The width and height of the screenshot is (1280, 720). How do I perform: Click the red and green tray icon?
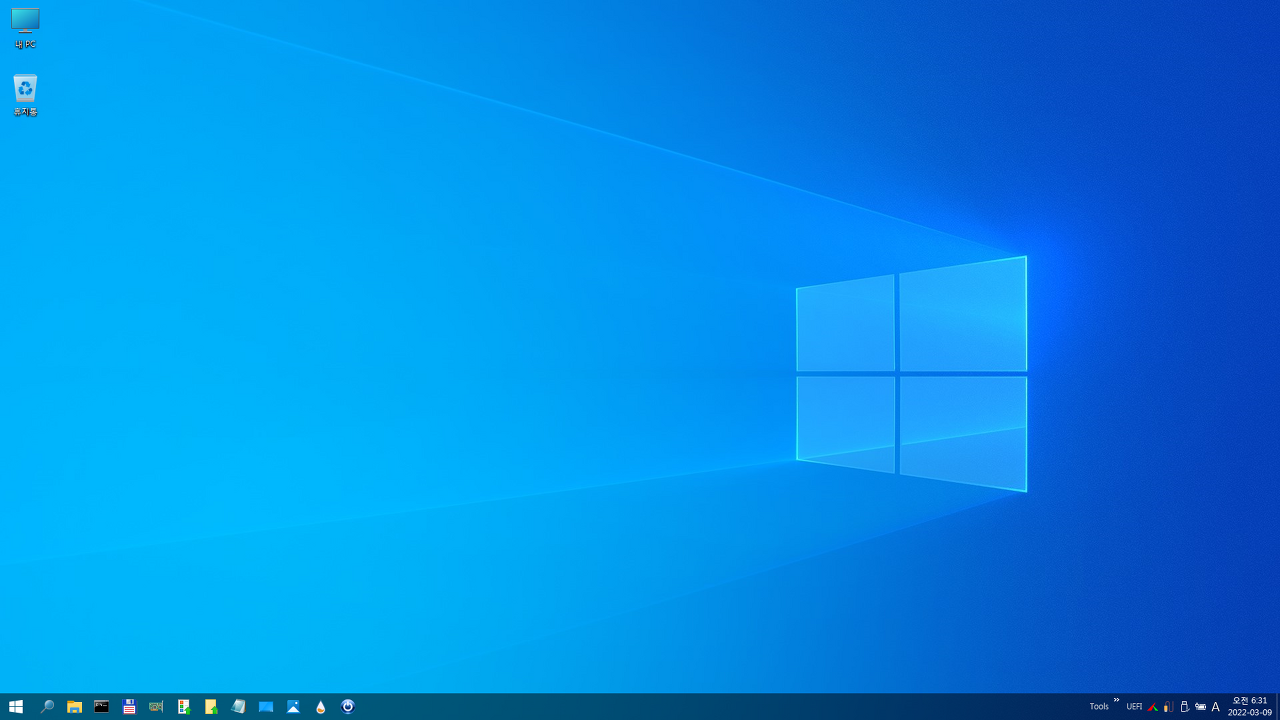1153,707
